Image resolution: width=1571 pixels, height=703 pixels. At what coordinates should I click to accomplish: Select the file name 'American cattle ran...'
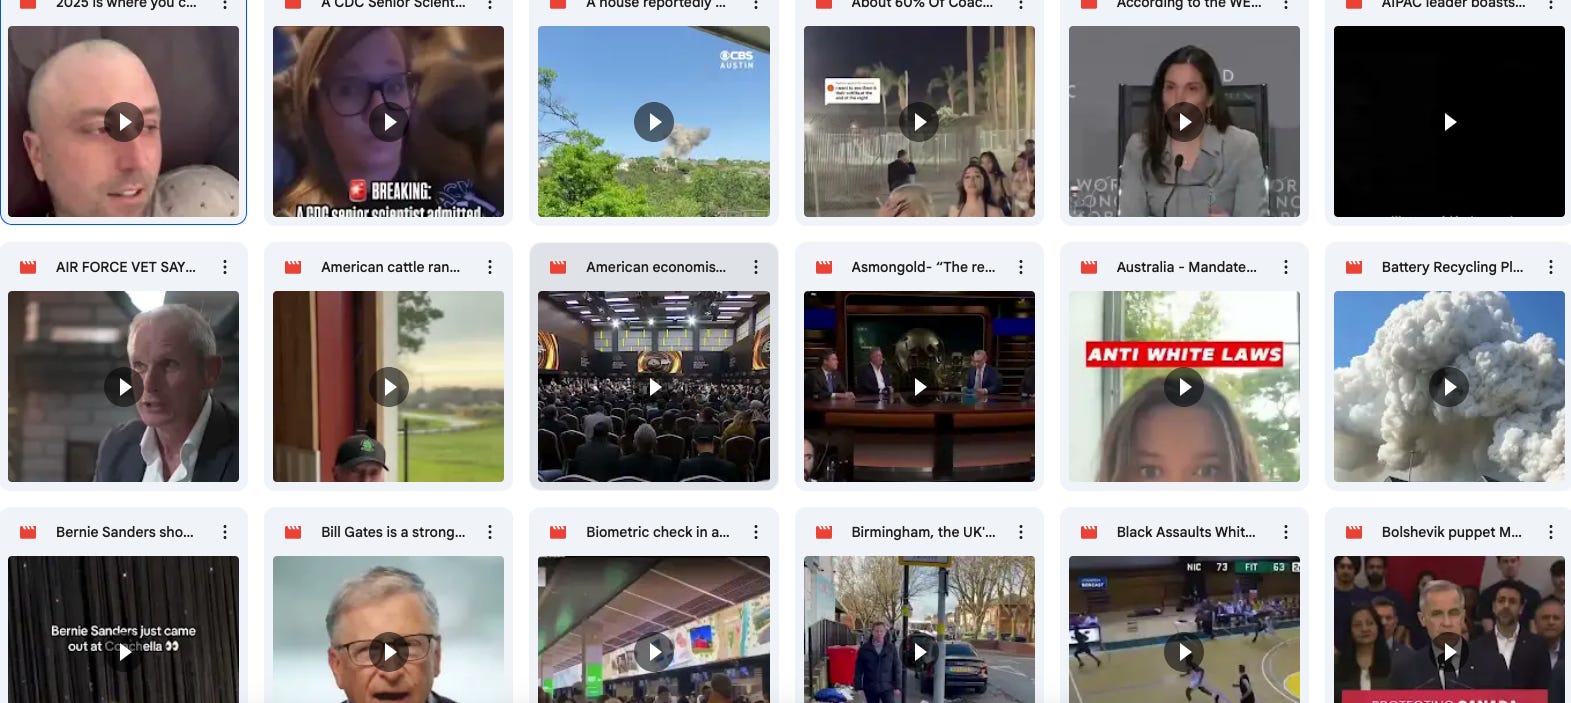(391, 267)
